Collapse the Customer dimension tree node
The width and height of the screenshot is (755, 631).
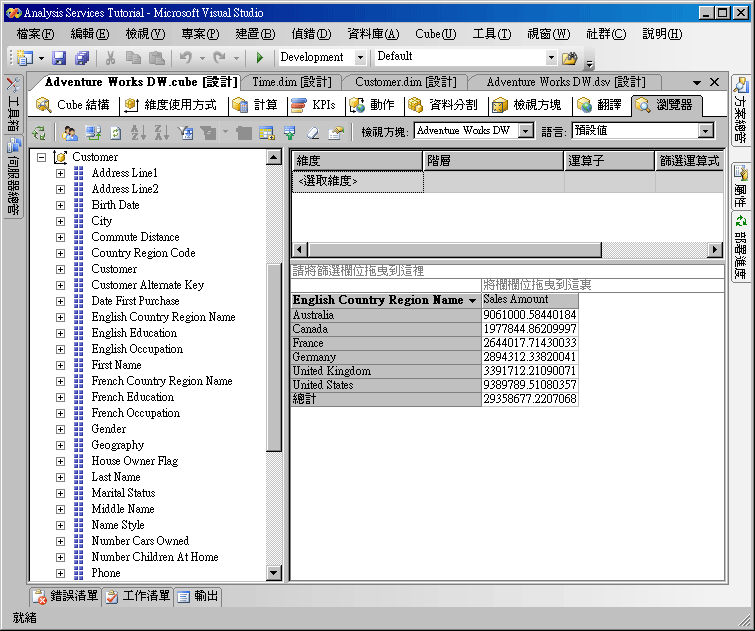41,157
